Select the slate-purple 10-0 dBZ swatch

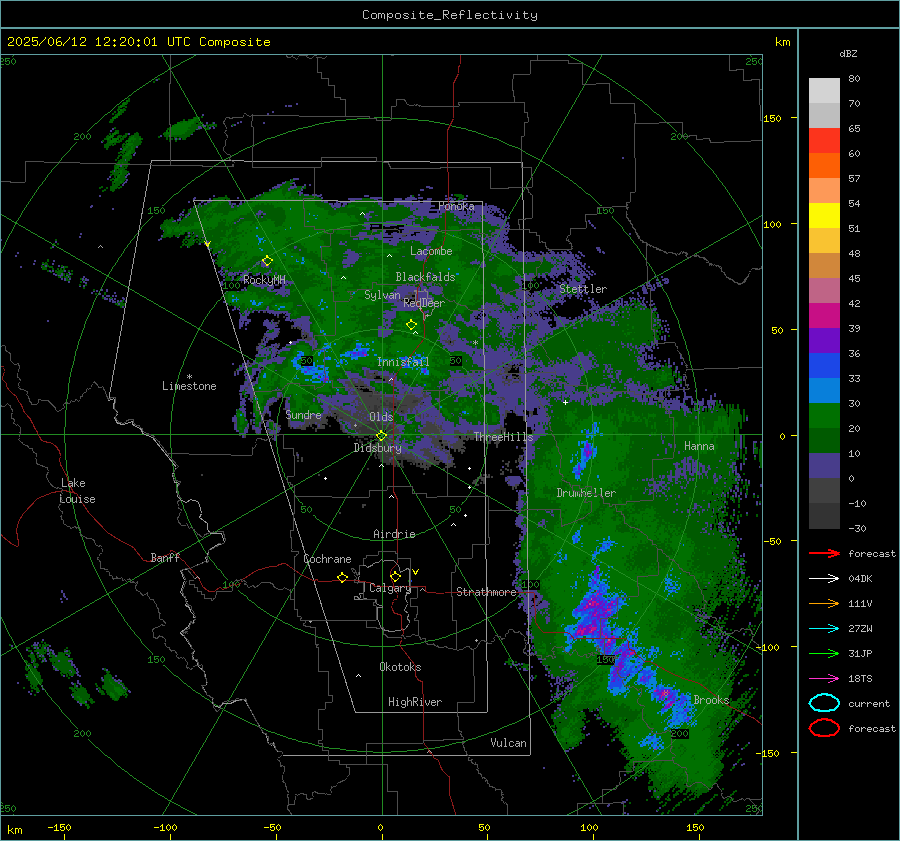pyautogui.click(x=824, y=466)
